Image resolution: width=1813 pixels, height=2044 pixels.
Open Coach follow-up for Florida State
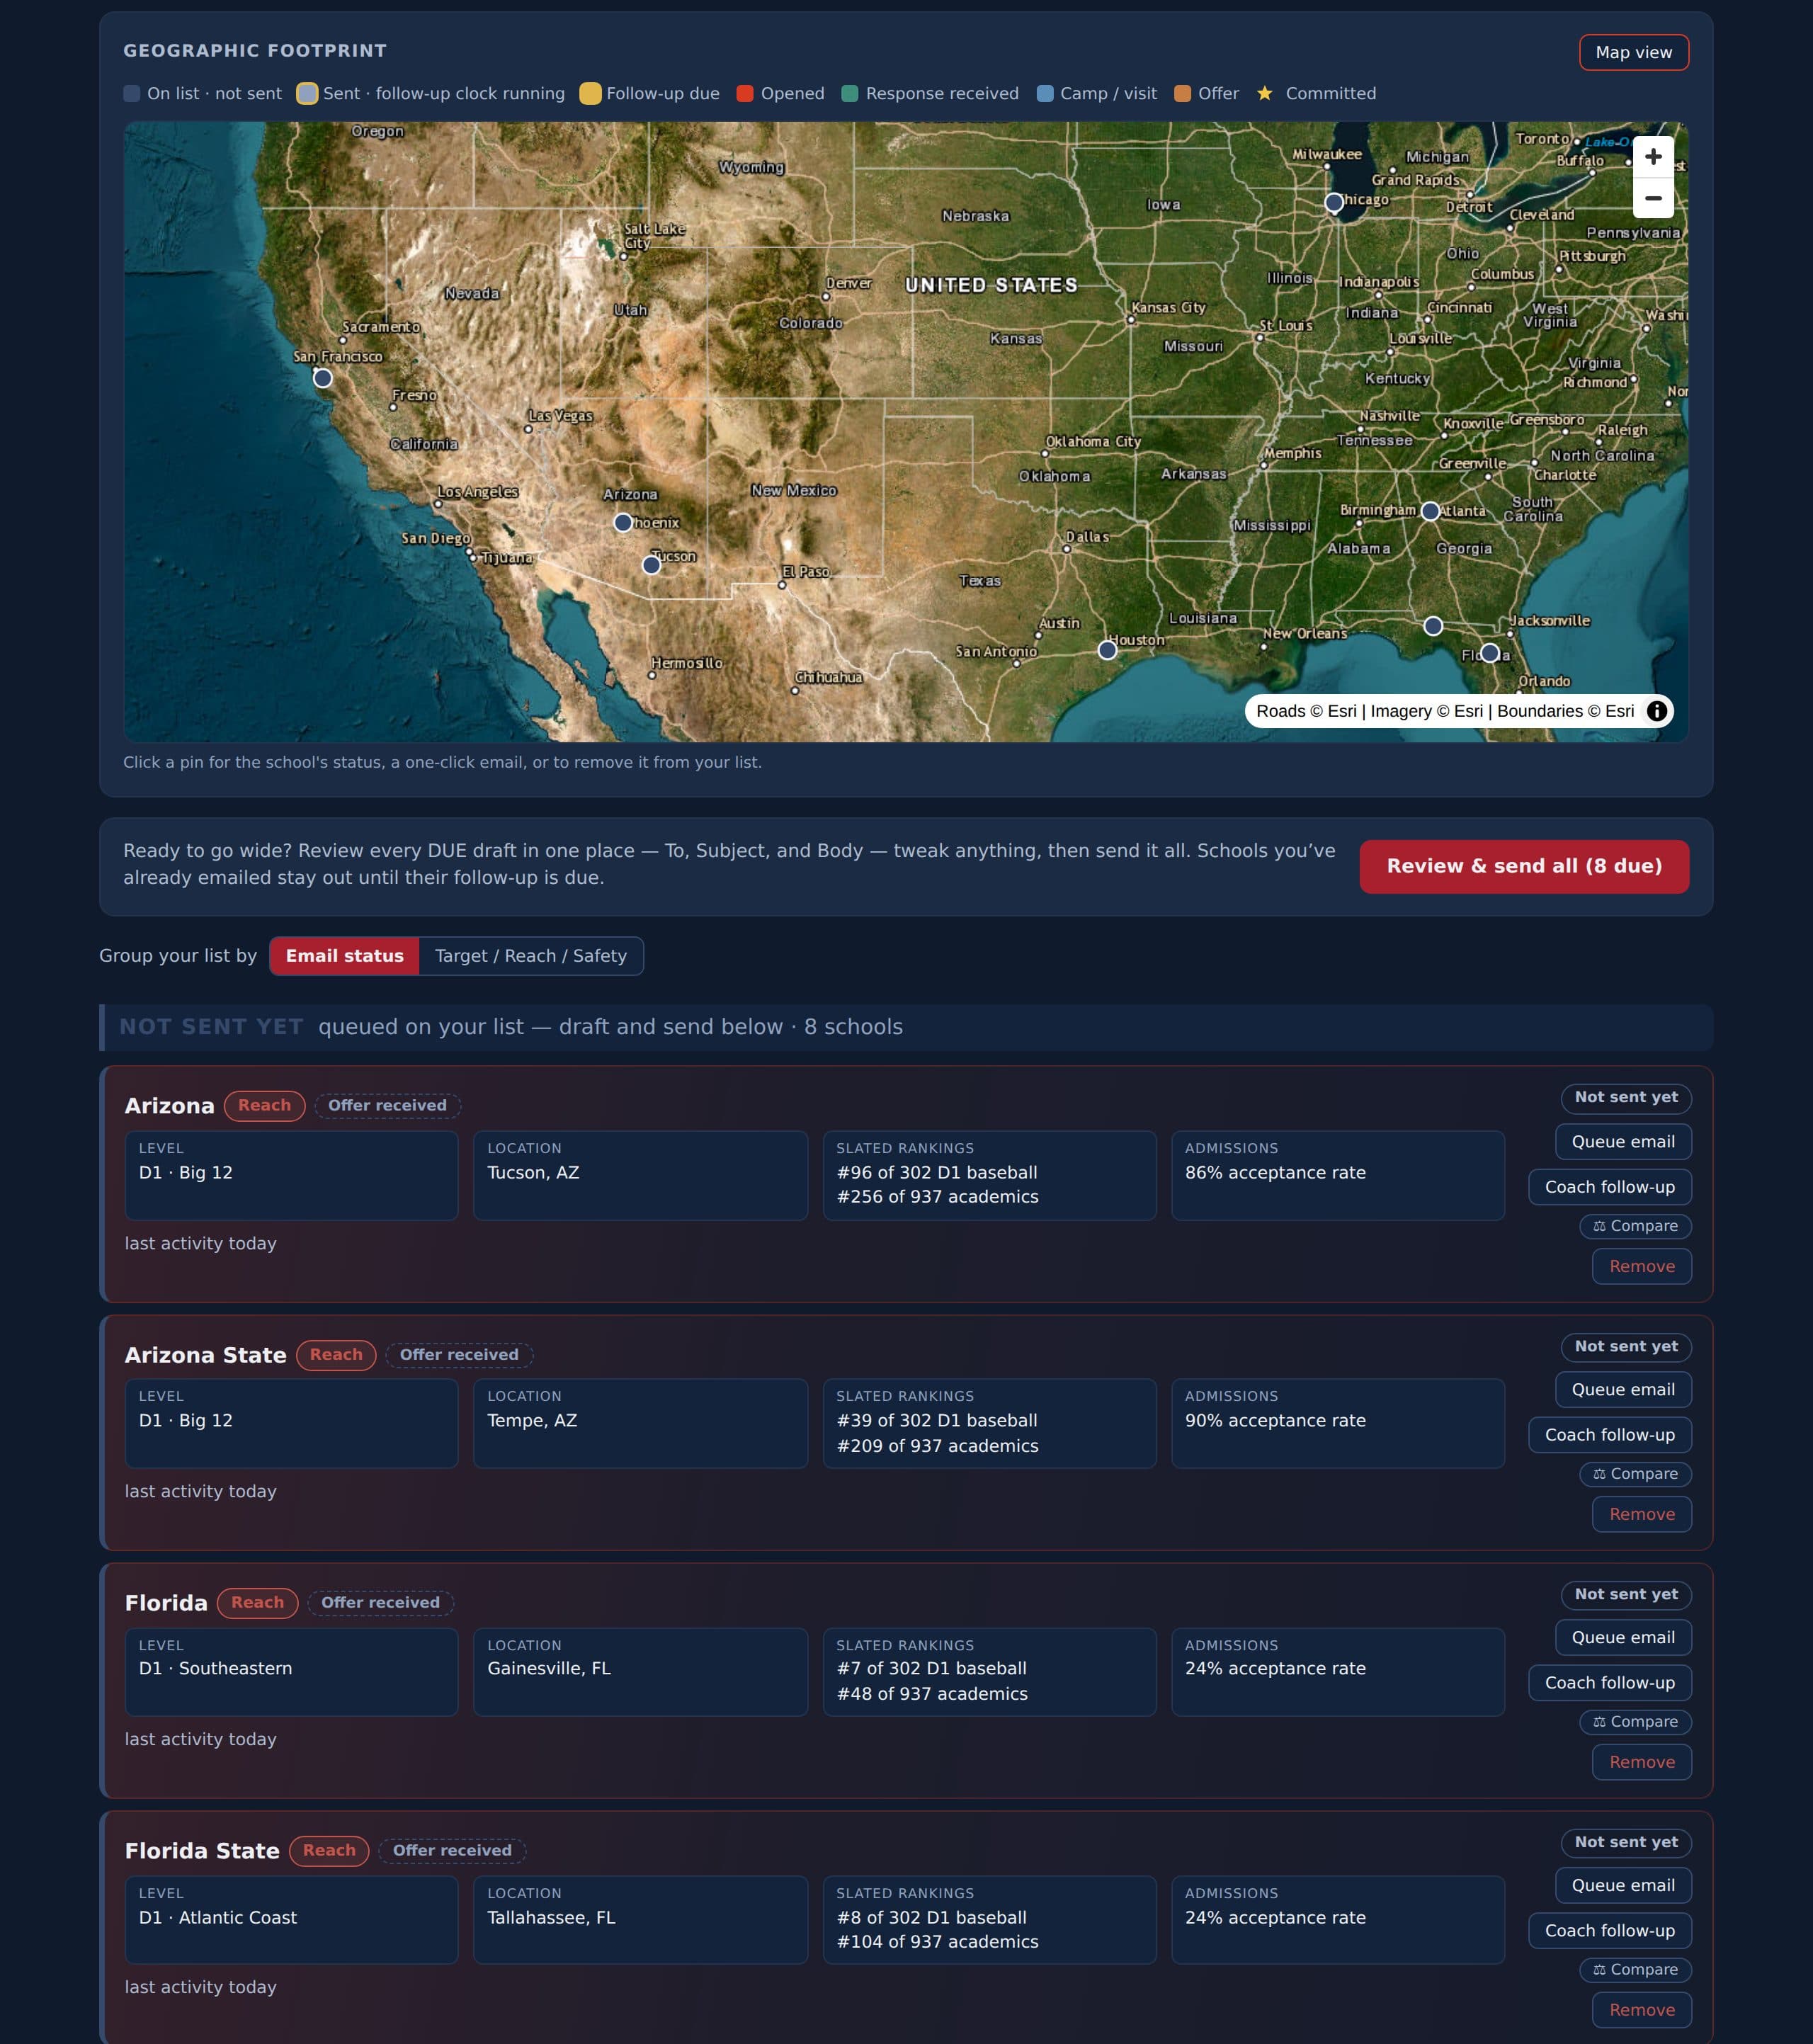pos(1610,1931)
